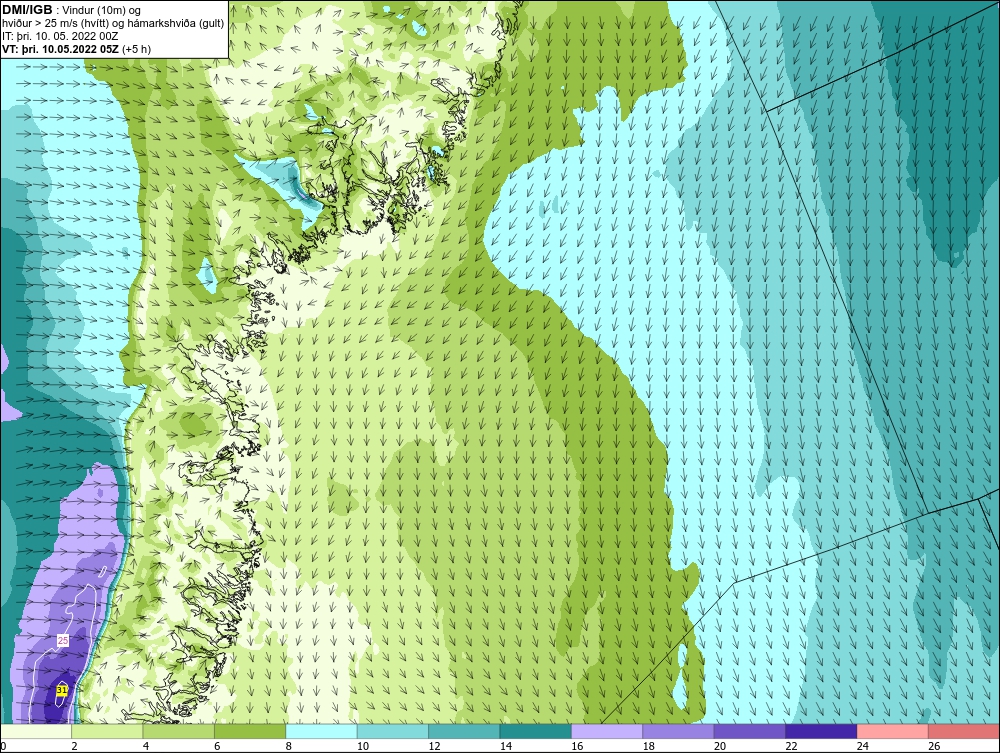Click the legend scale number 12
The image size is (1000, 753).
[434, 746]
